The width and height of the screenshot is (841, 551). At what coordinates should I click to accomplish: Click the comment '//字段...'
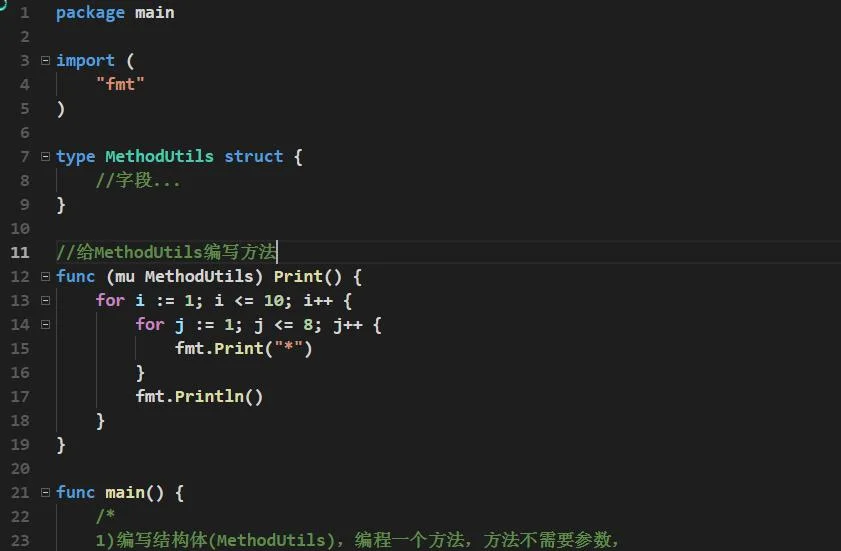(x=138, y=181)
